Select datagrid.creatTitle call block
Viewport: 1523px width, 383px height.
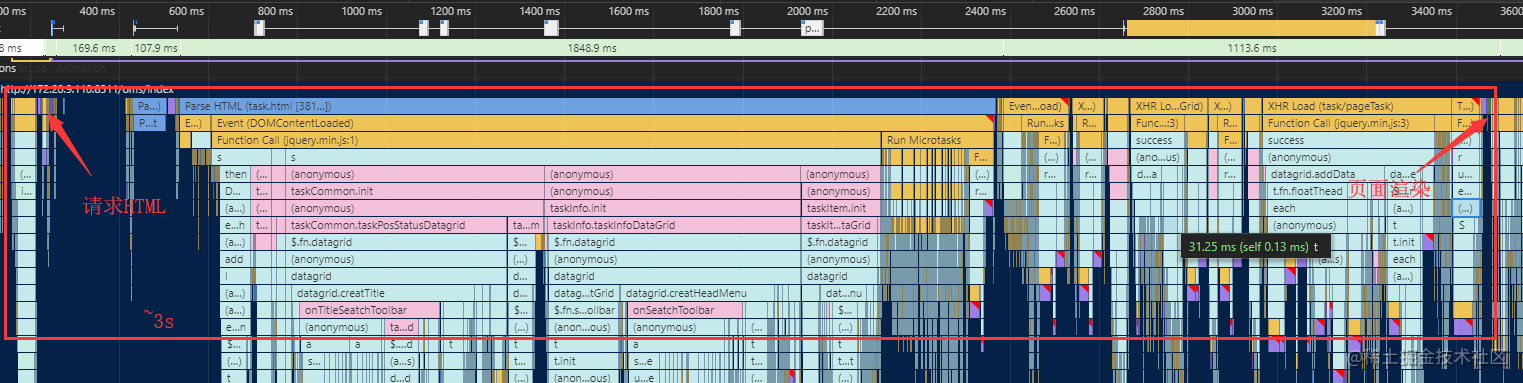(x=401, y=294)
